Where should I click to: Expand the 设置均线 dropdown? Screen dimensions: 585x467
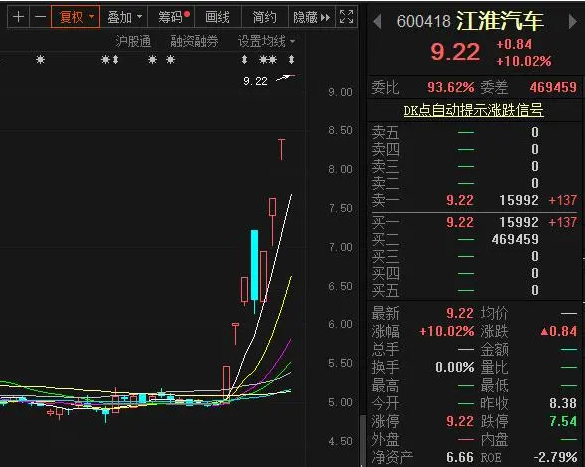tap(266, 41)
